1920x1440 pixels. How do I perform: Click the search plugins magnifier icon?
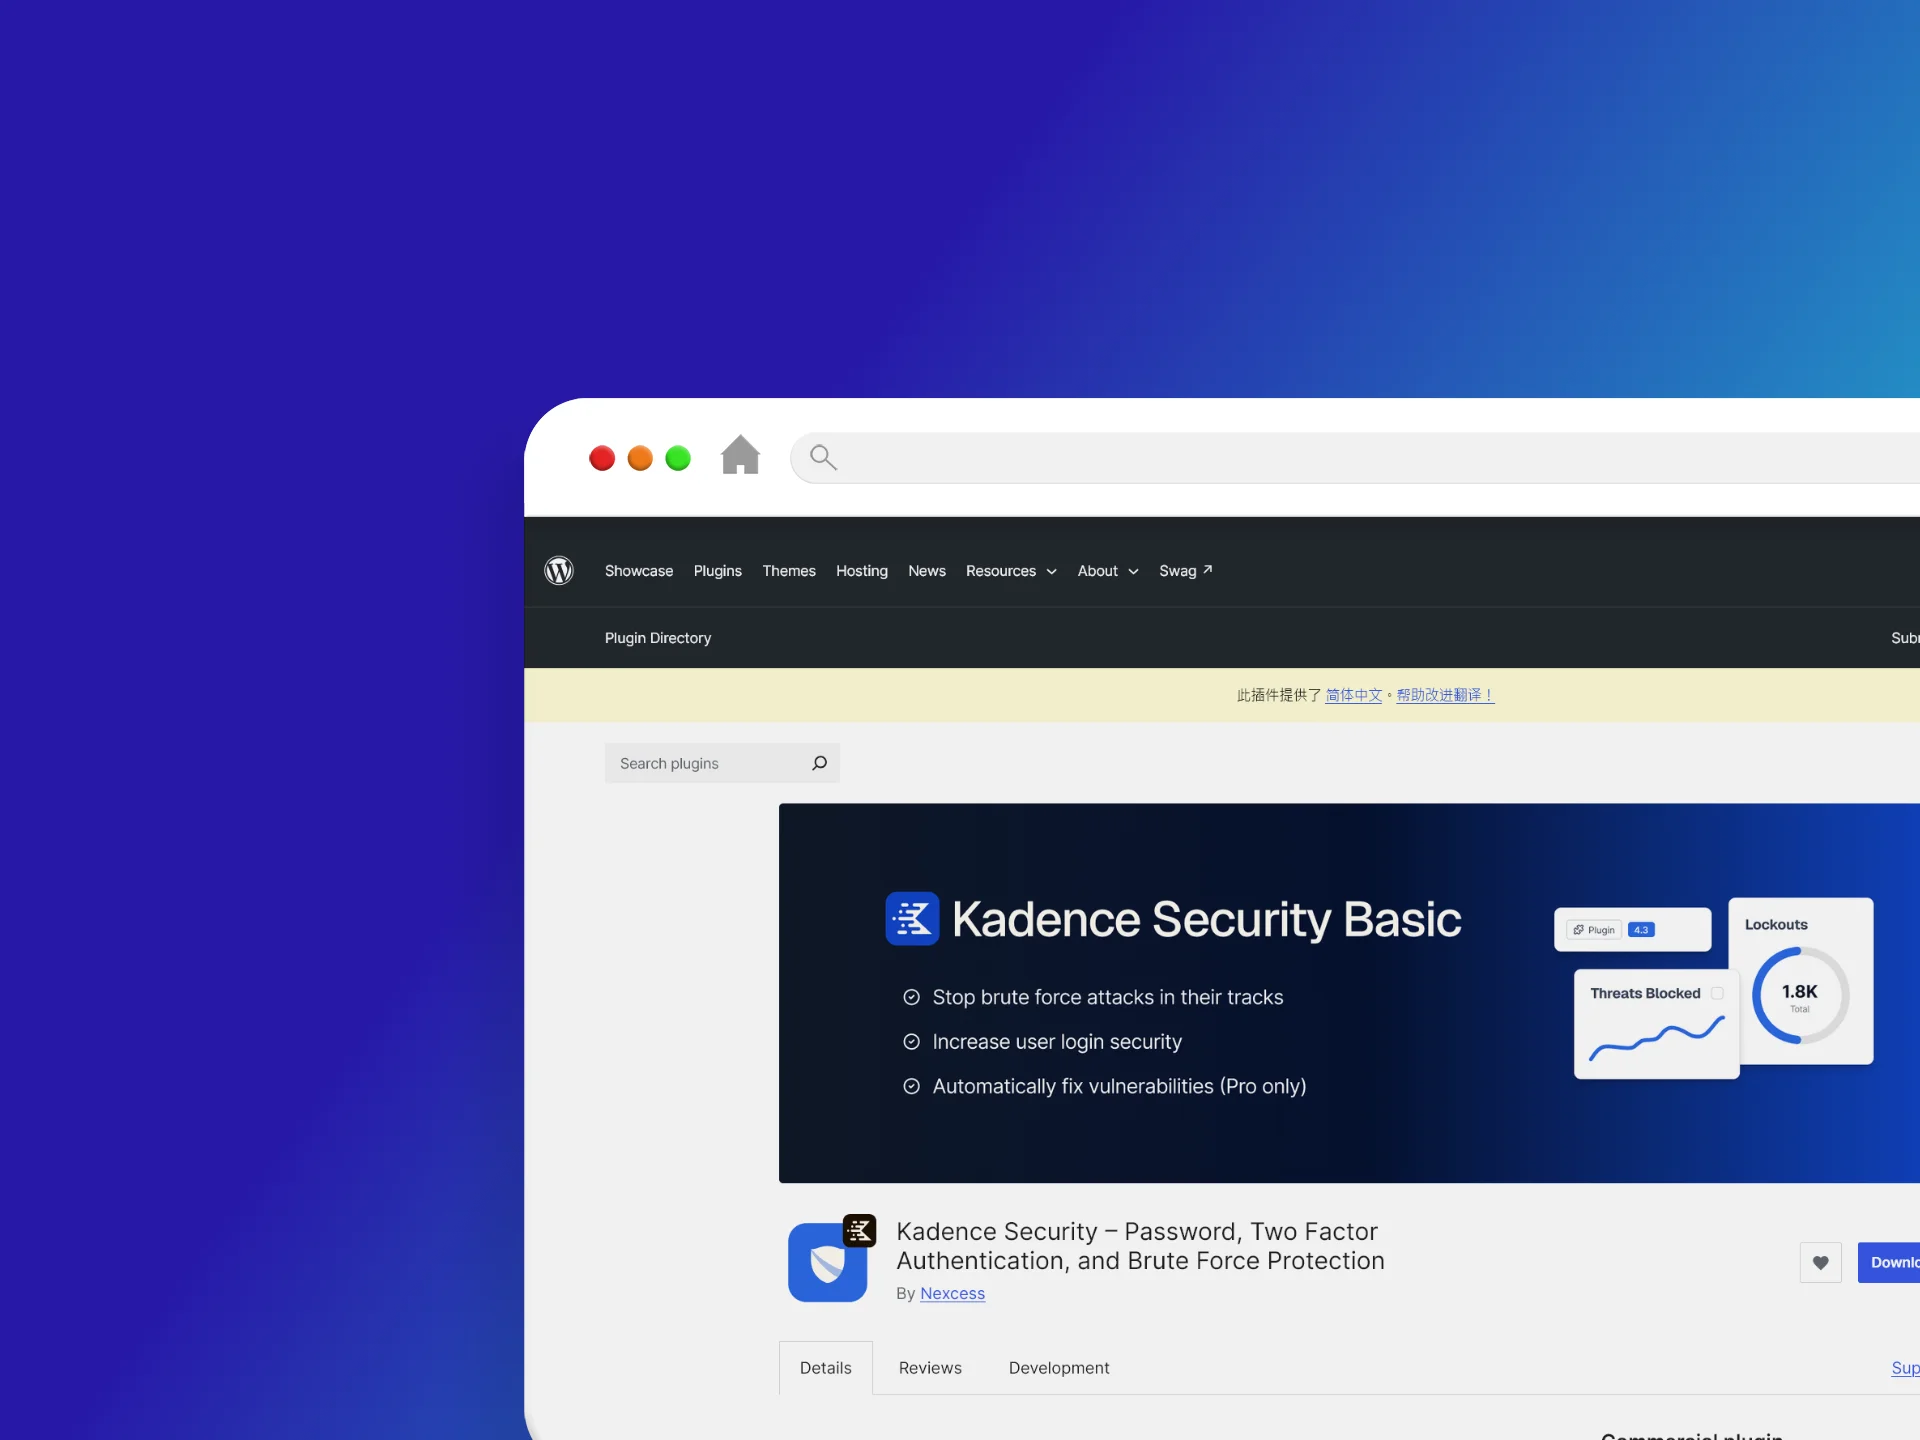(819, 763)
